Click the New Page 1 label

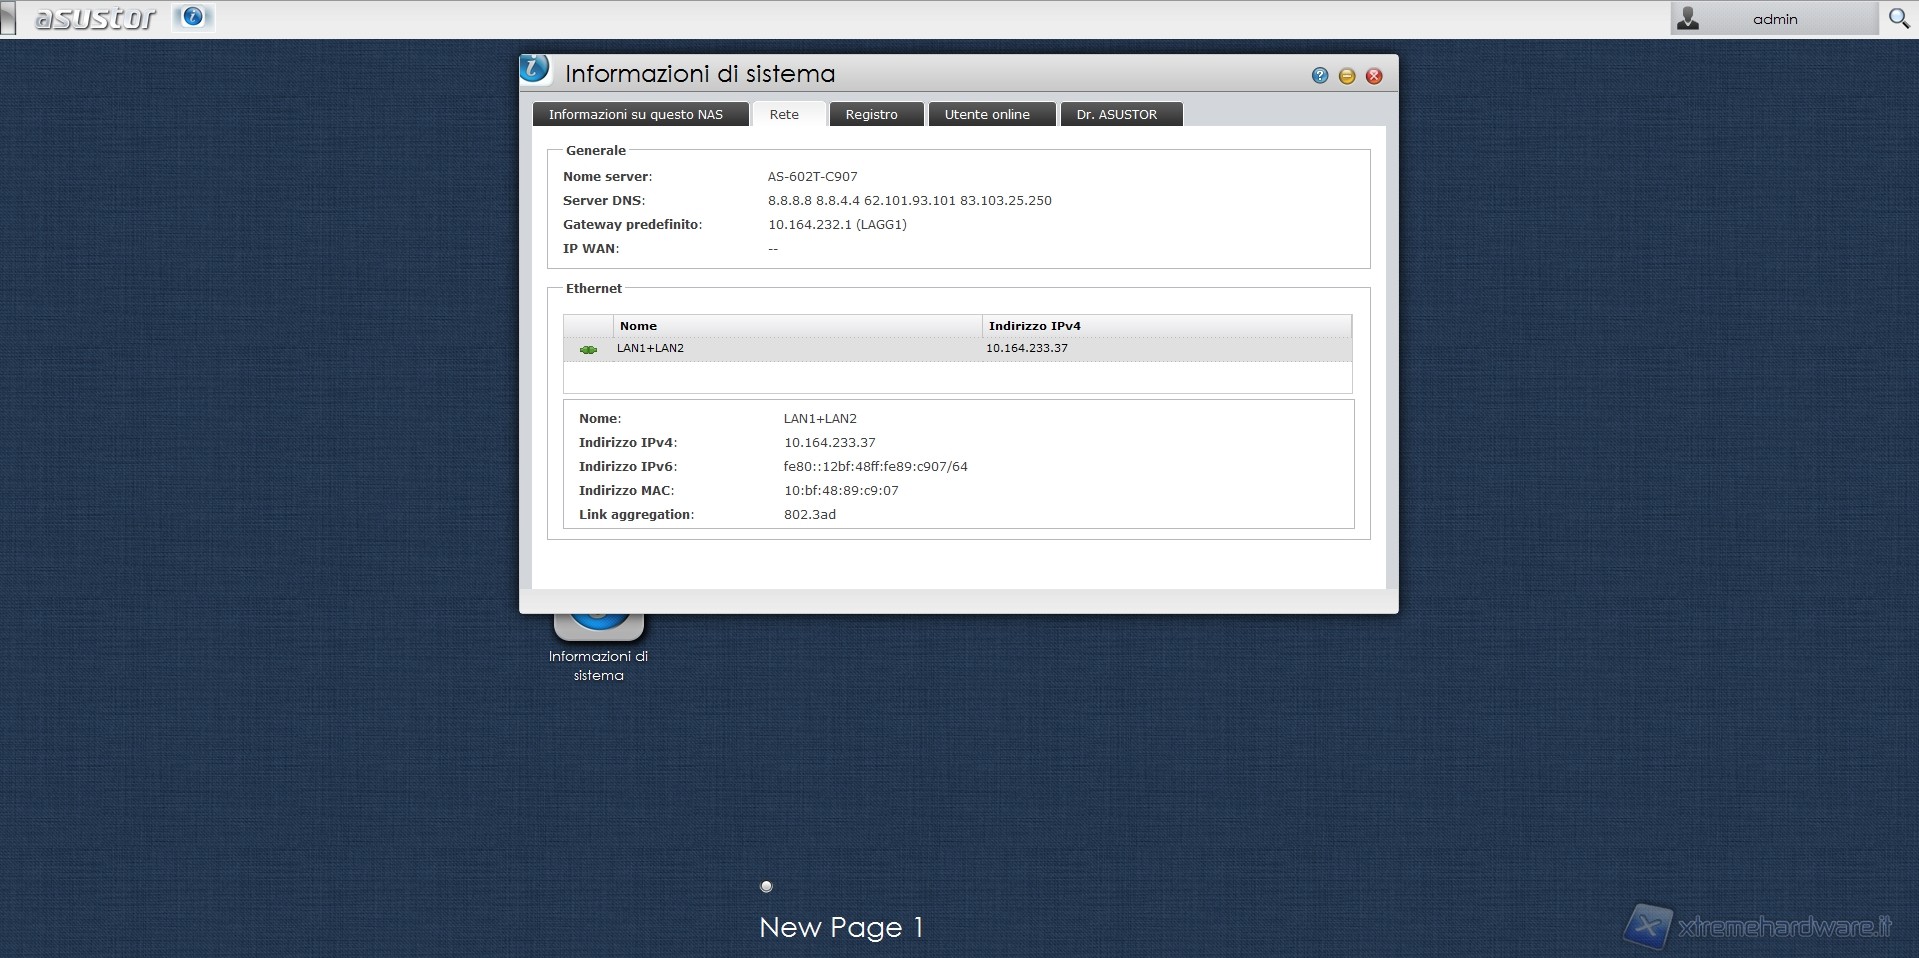[840, 927]
